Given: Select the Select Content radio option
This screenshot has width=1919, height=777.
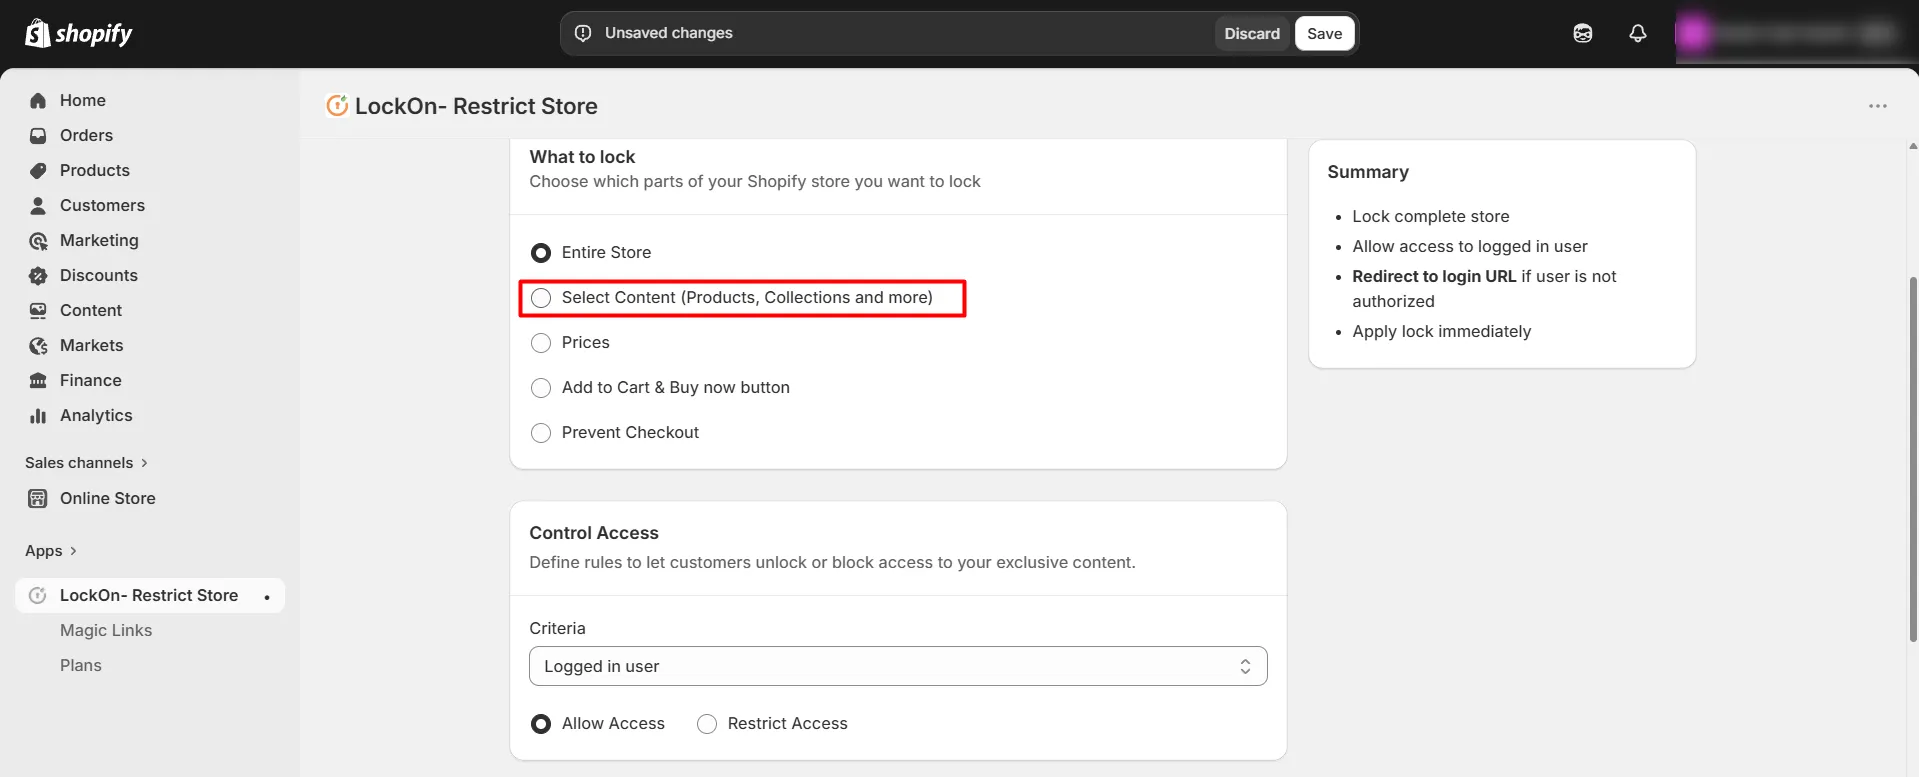Looking at the screenshot, I should coord(541,298).
